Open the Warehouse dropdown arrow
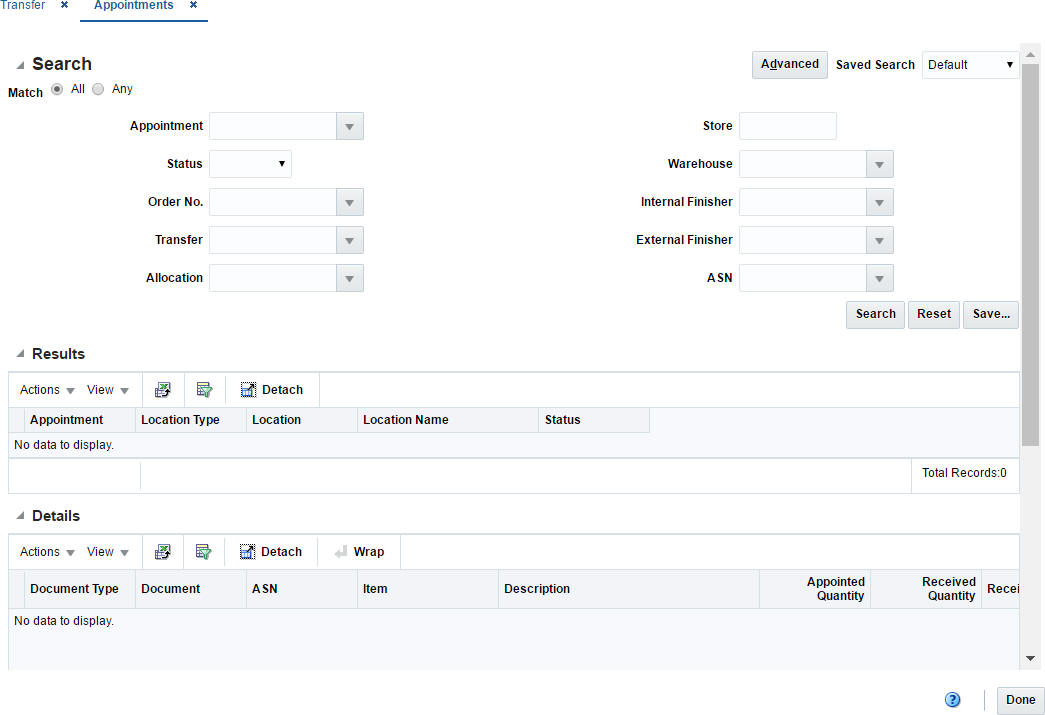1045x715 pixels. tap(879, 165)
